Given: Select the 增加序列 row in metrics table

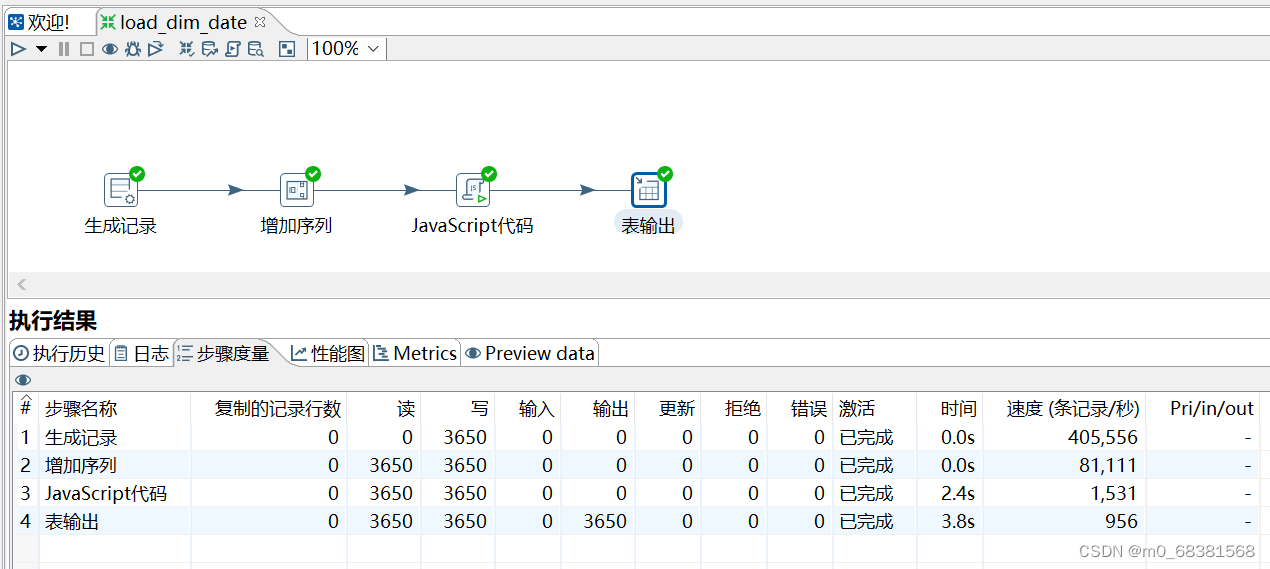Looking at the screenshot, I should 636,465.
